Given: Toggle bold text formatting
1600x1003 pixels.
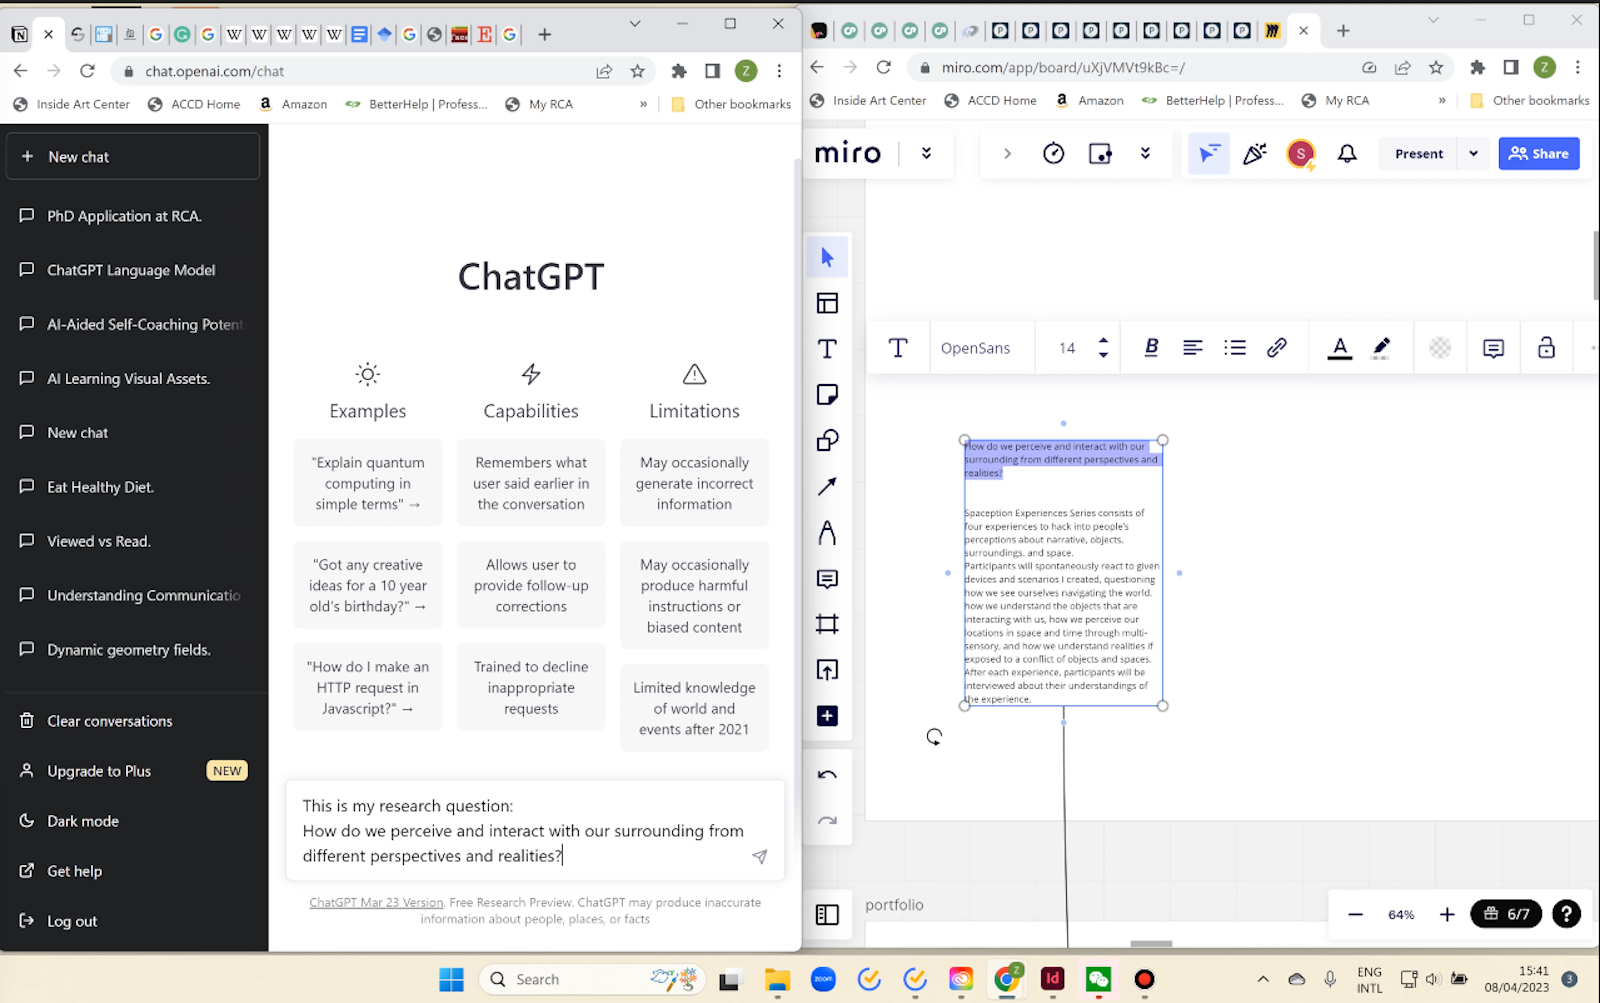Looking at the screenshot, I should pos(1151,347).
